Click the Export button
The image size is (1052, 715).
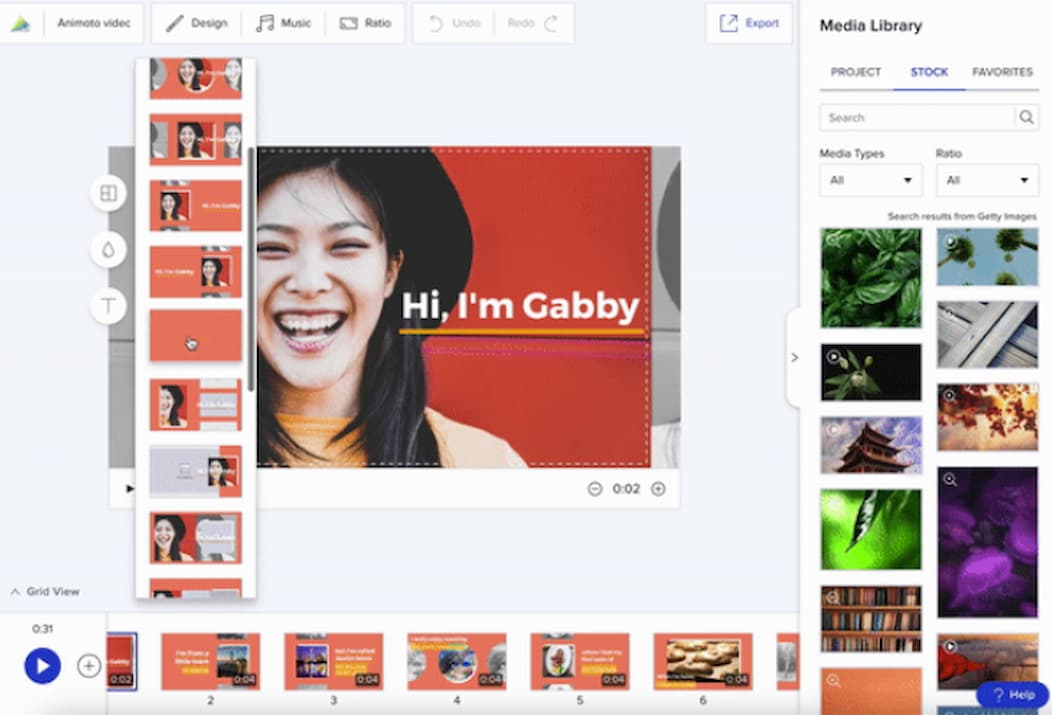click(x=748, y=21)
